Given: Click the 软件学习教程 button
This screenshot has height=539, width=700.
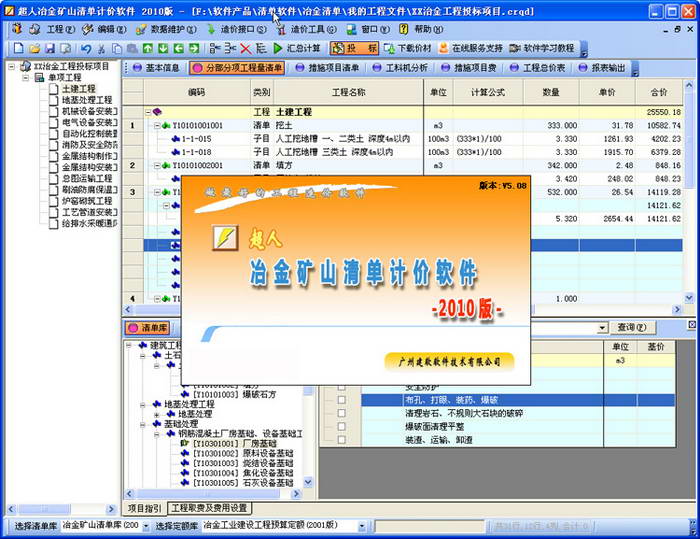Looking at the screenshot, I should pyautogui.click(x=542, y=48).
